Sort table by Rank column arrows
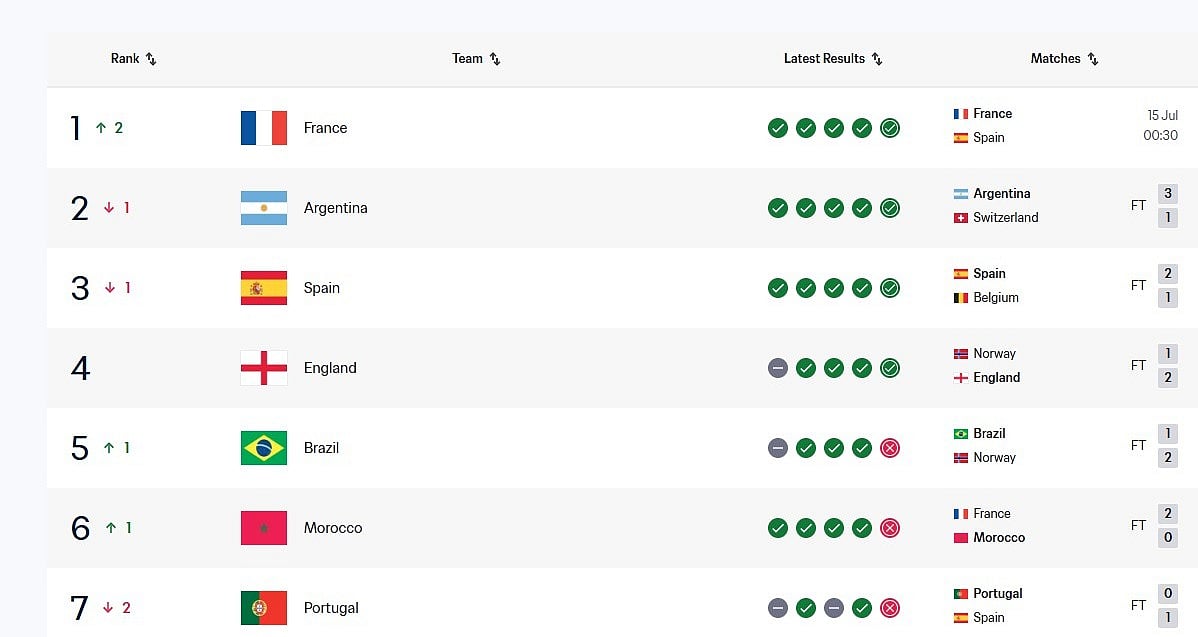 coord(151,59)
